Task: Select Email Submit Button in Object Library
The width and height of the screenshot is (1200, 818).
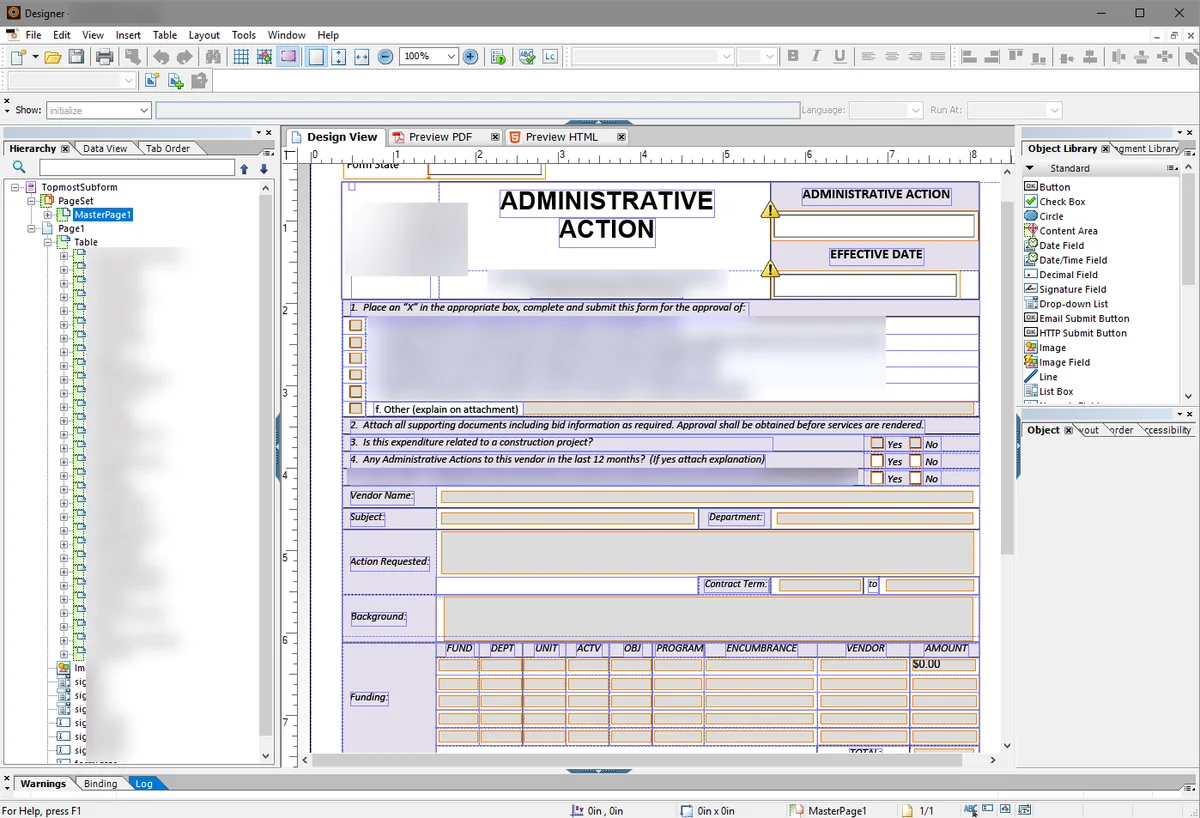Action: coord(1084,319)
